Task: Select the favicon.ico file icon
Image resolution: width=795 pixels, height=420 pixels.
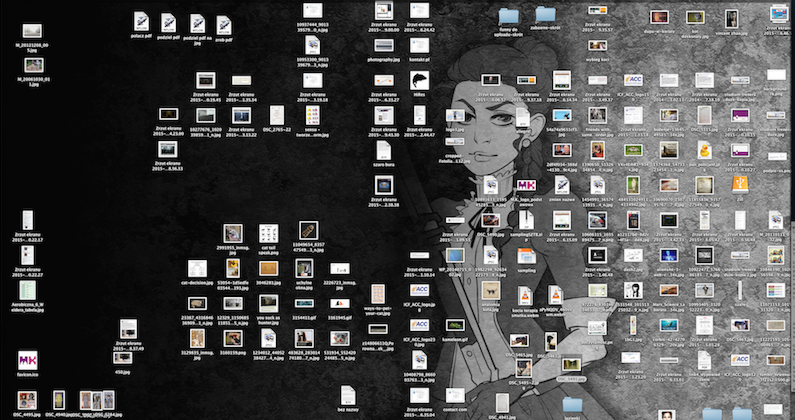Action: (x=27, y=361)
